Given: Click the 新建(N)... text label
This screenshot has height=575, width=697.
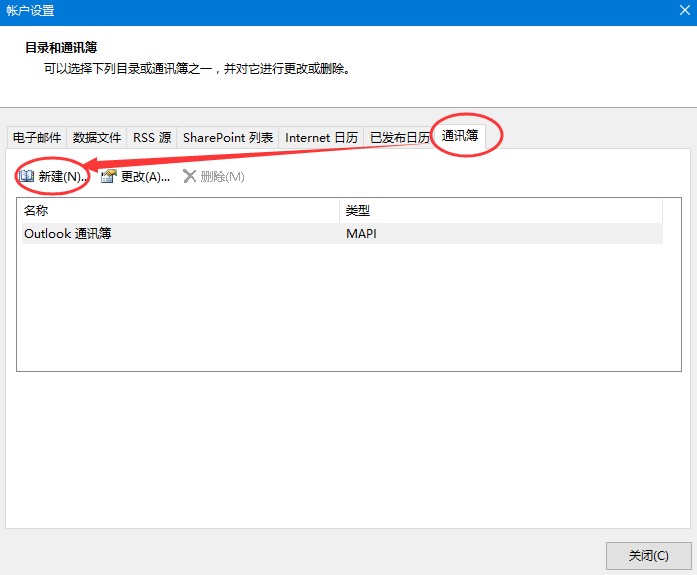Looking at the screenshot, I should [62, 177].
